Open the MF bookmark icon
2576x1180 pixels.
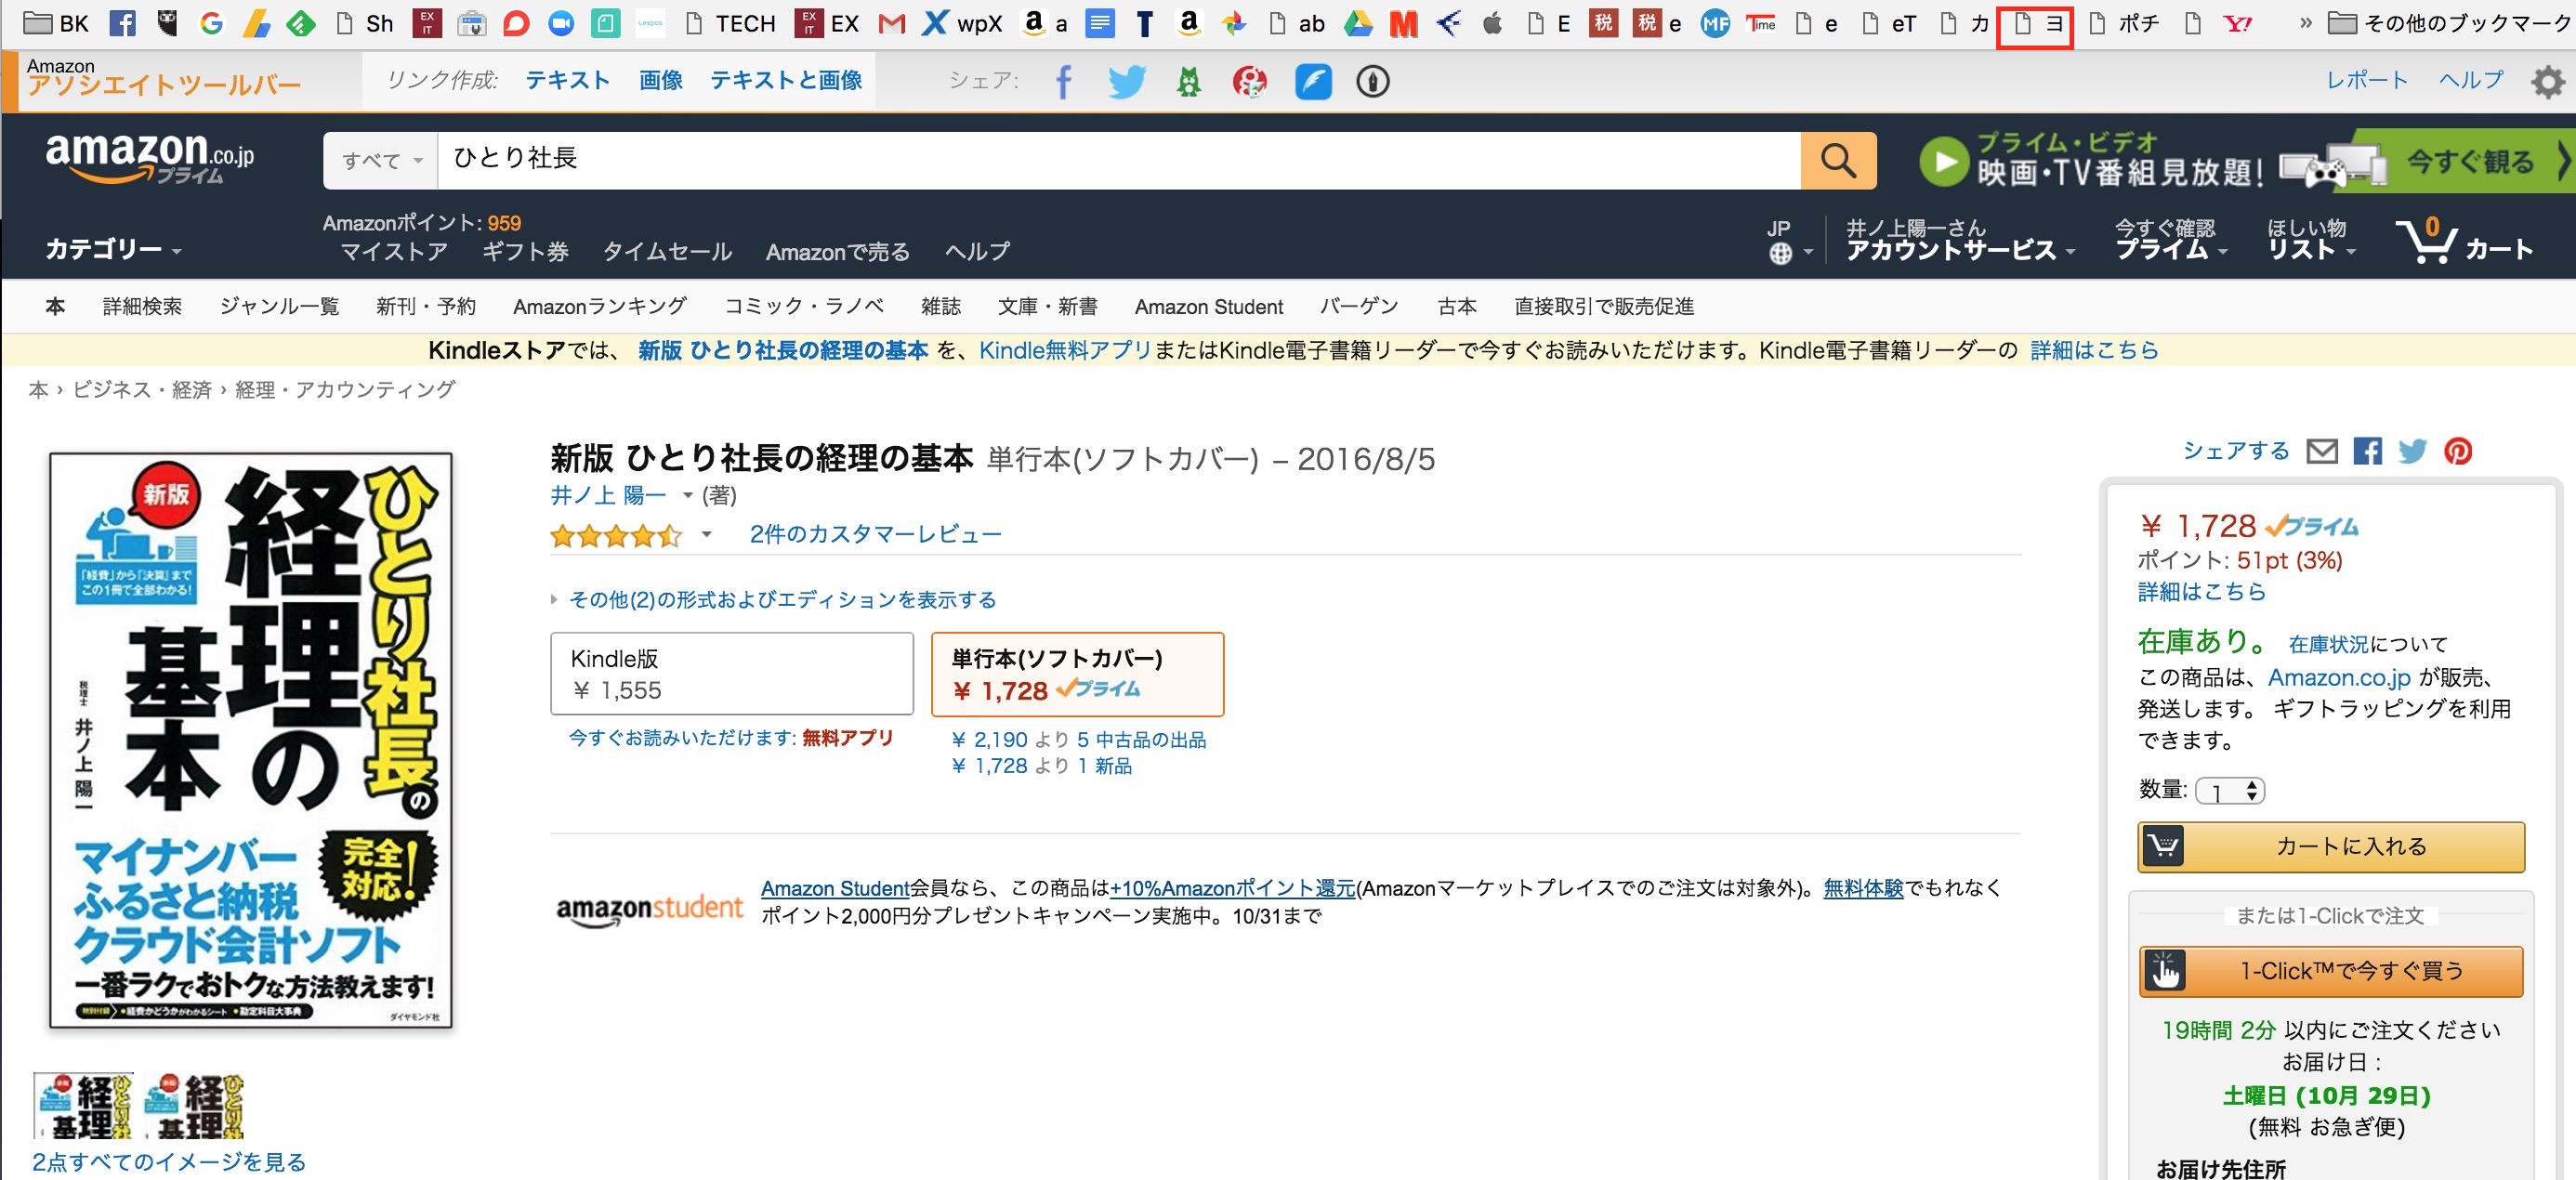pyautogui.click(x=1715, y=23)
